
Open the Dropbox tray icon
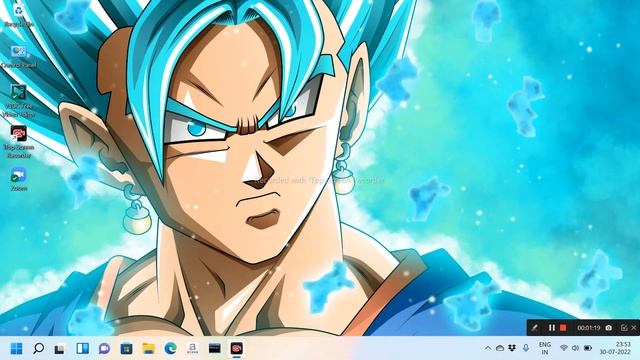pyautogui.click(x=512, y=348)
